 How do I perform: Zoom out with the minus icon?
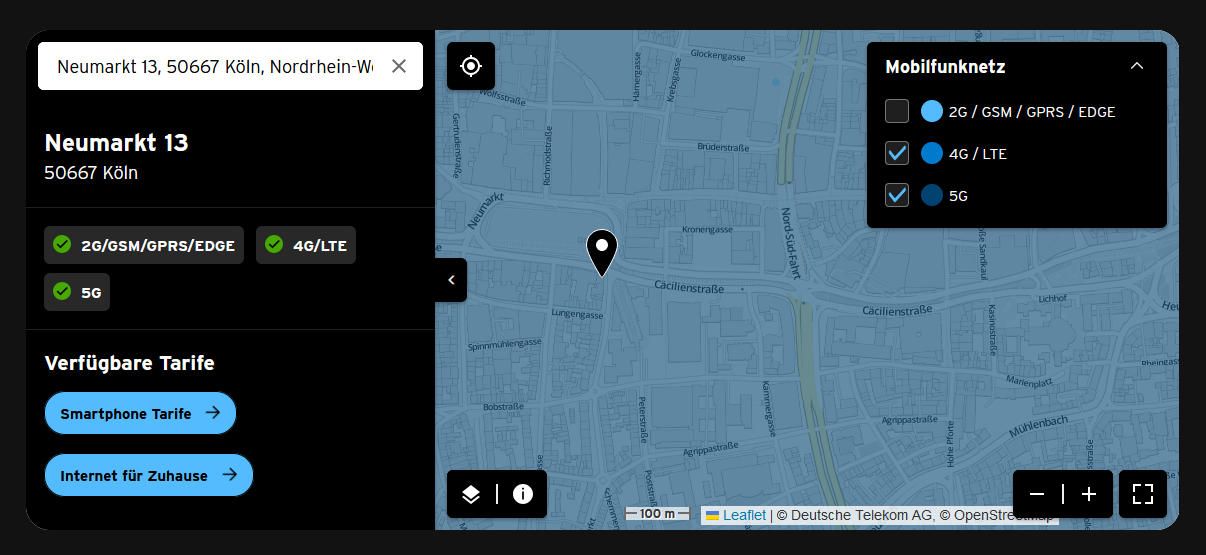pyautogui.click(x=1037, y=494)
